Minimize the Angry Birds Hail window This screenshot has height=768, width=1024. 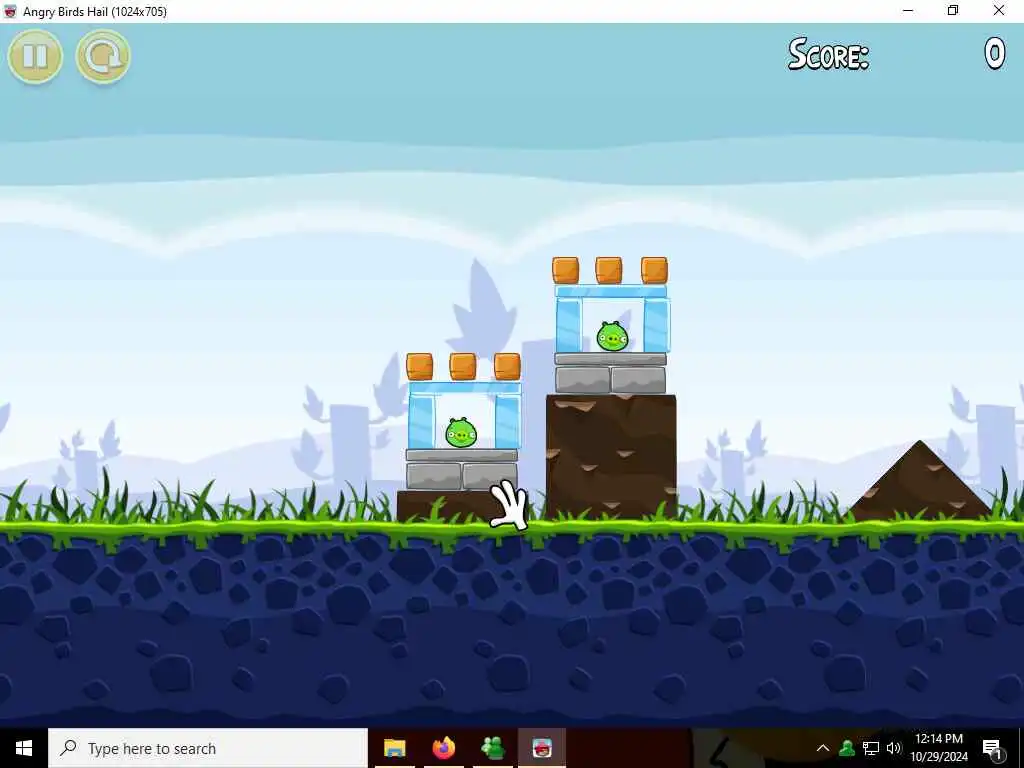(x=908, y=11)
